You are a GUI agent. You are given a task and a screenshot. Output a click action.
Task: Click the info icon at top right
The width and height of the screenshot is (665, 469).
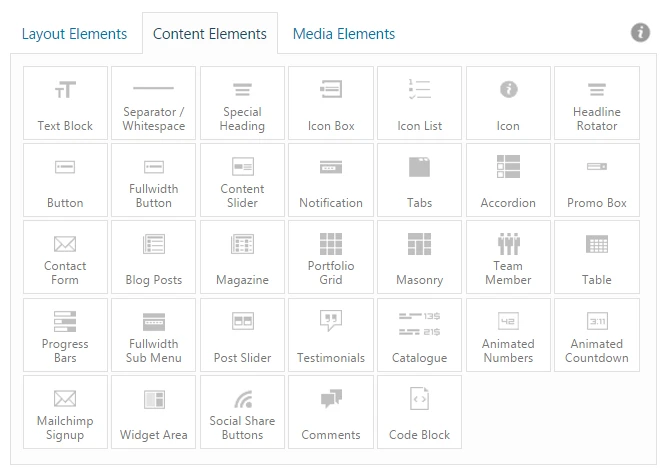point(640,33)
